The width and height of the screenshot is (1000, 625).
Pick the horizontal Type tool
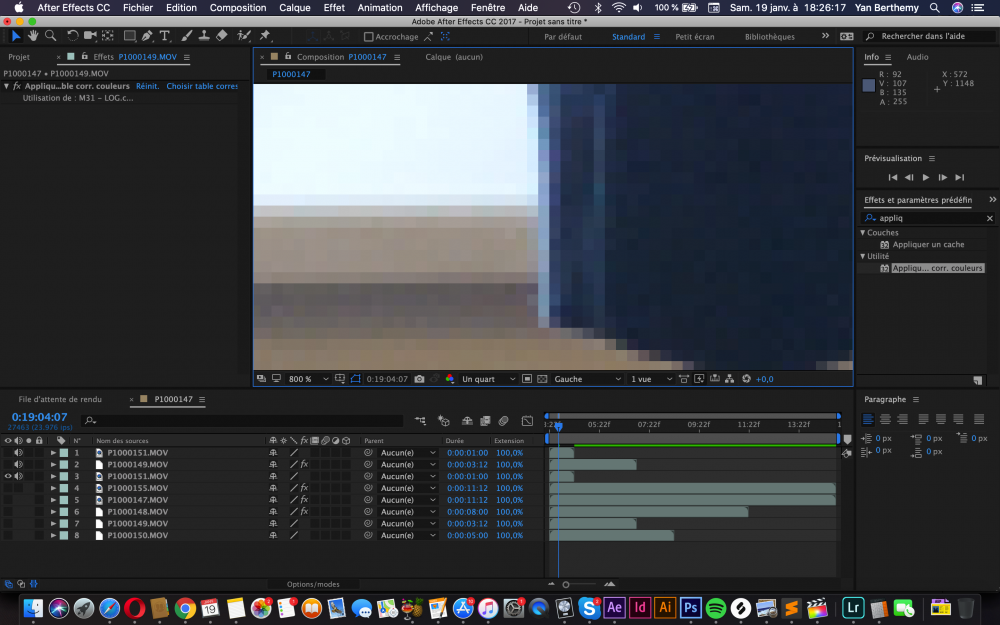[165, 36]
